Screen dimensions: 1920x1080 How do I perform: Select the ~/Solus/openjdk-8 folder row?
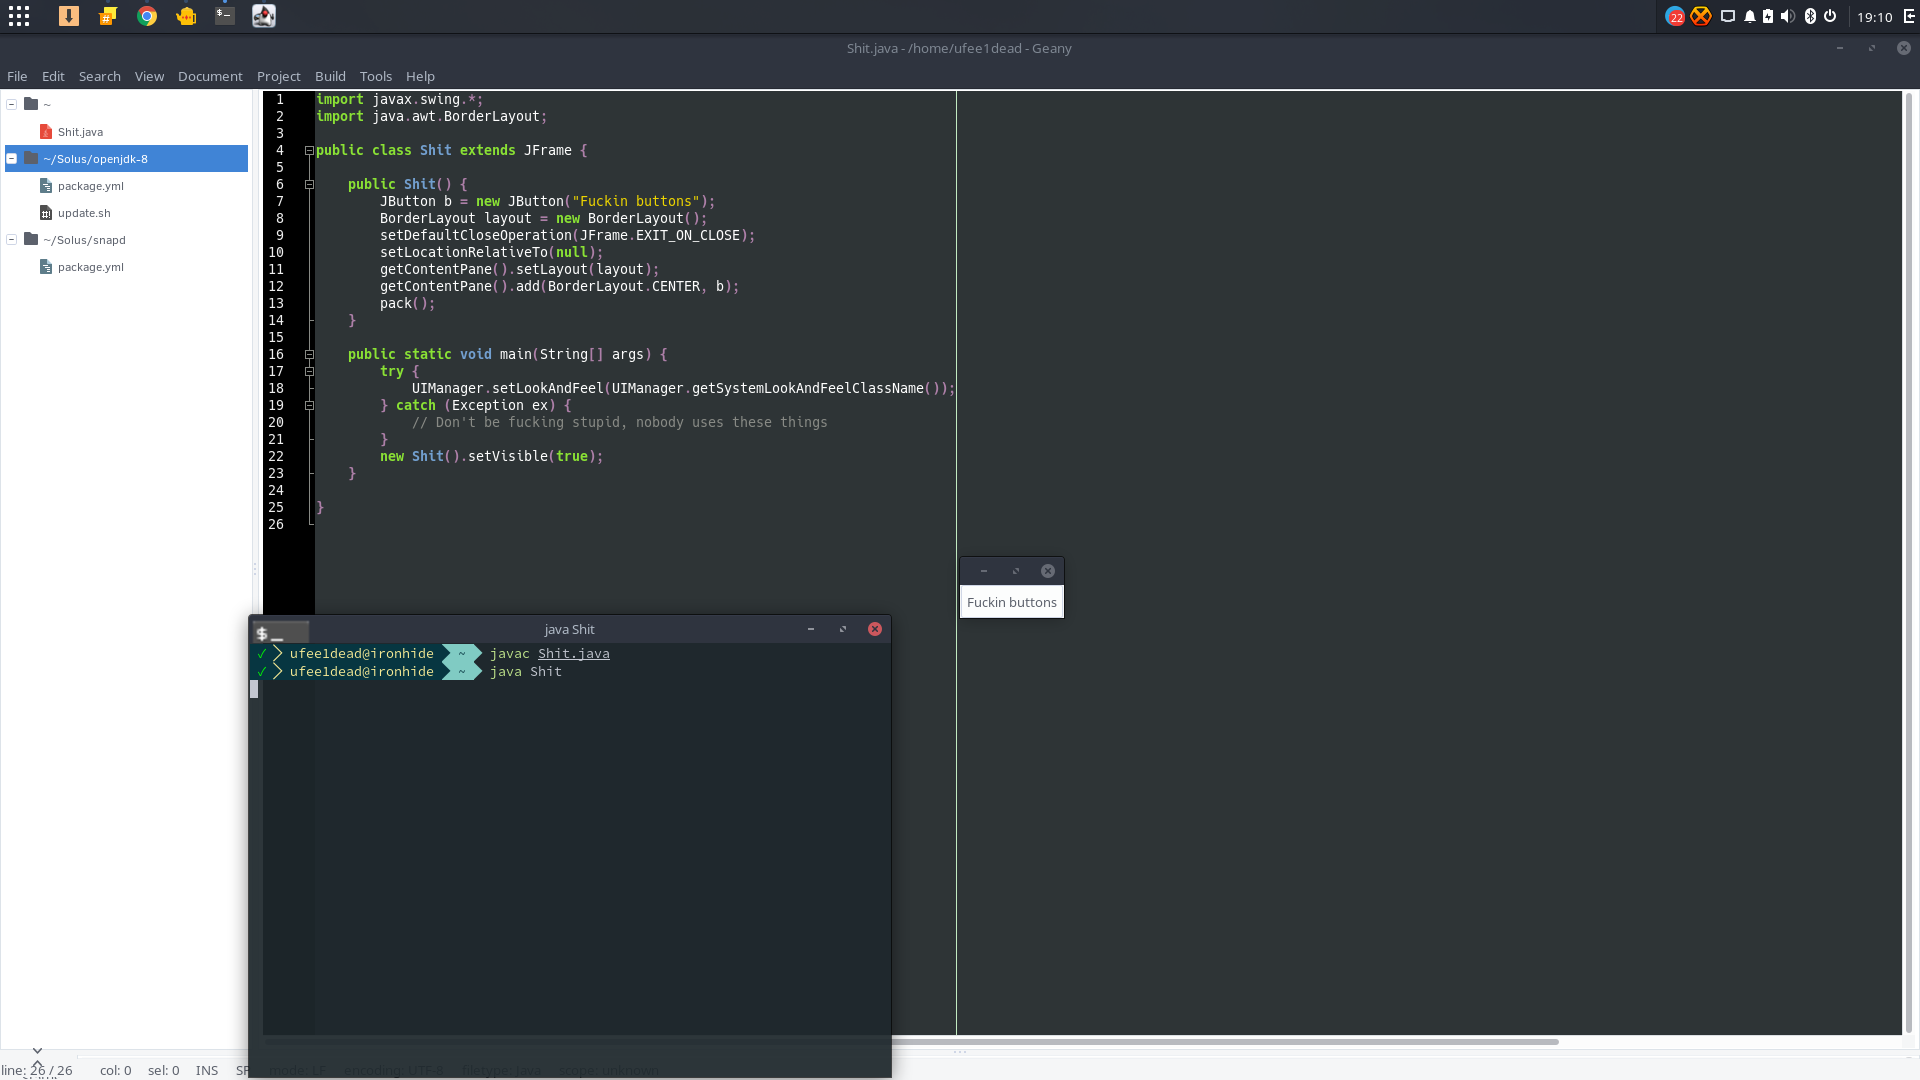pos(126,158)
